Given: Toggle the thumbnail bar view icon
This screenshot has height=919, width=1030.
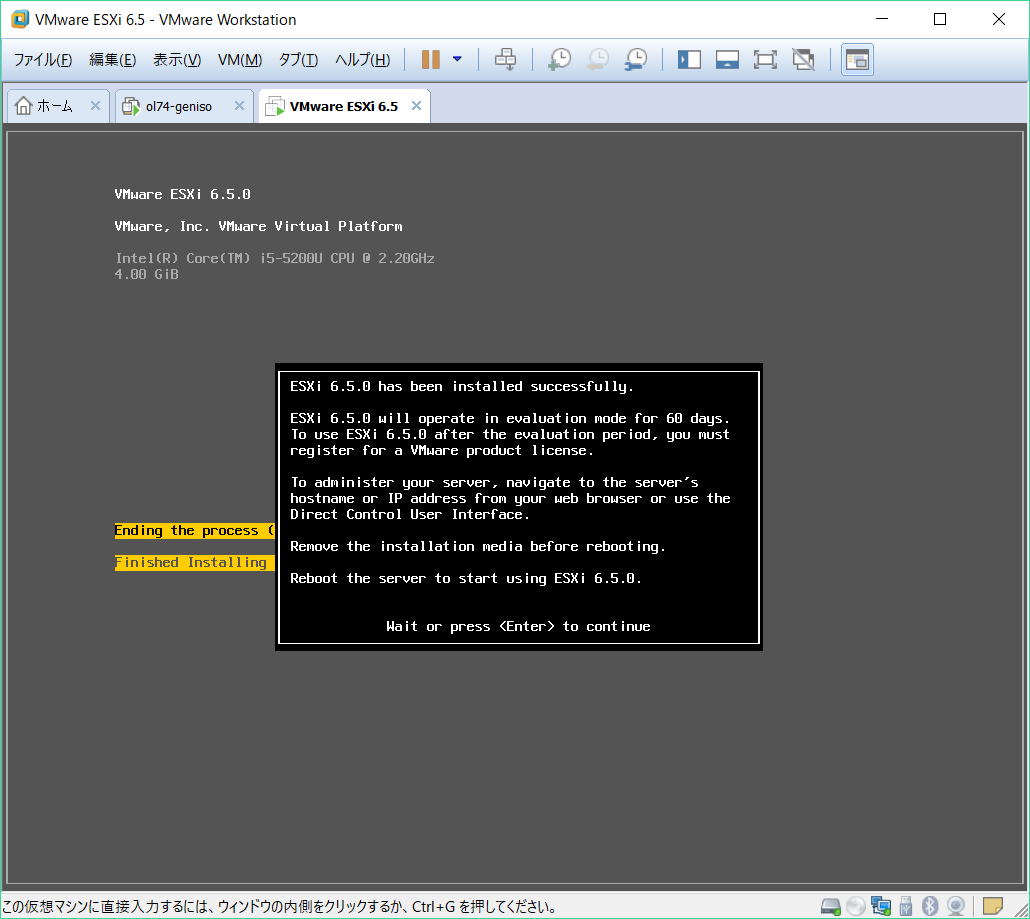Looking at the screenshot, I should point(727,60).
